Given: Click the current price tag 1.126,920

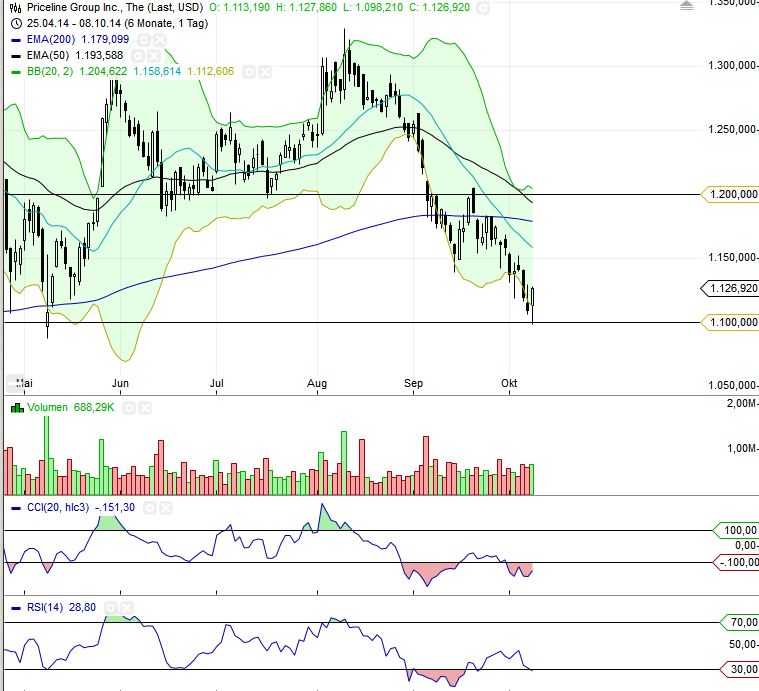Looking at the screenshot, I should point(730,288).
